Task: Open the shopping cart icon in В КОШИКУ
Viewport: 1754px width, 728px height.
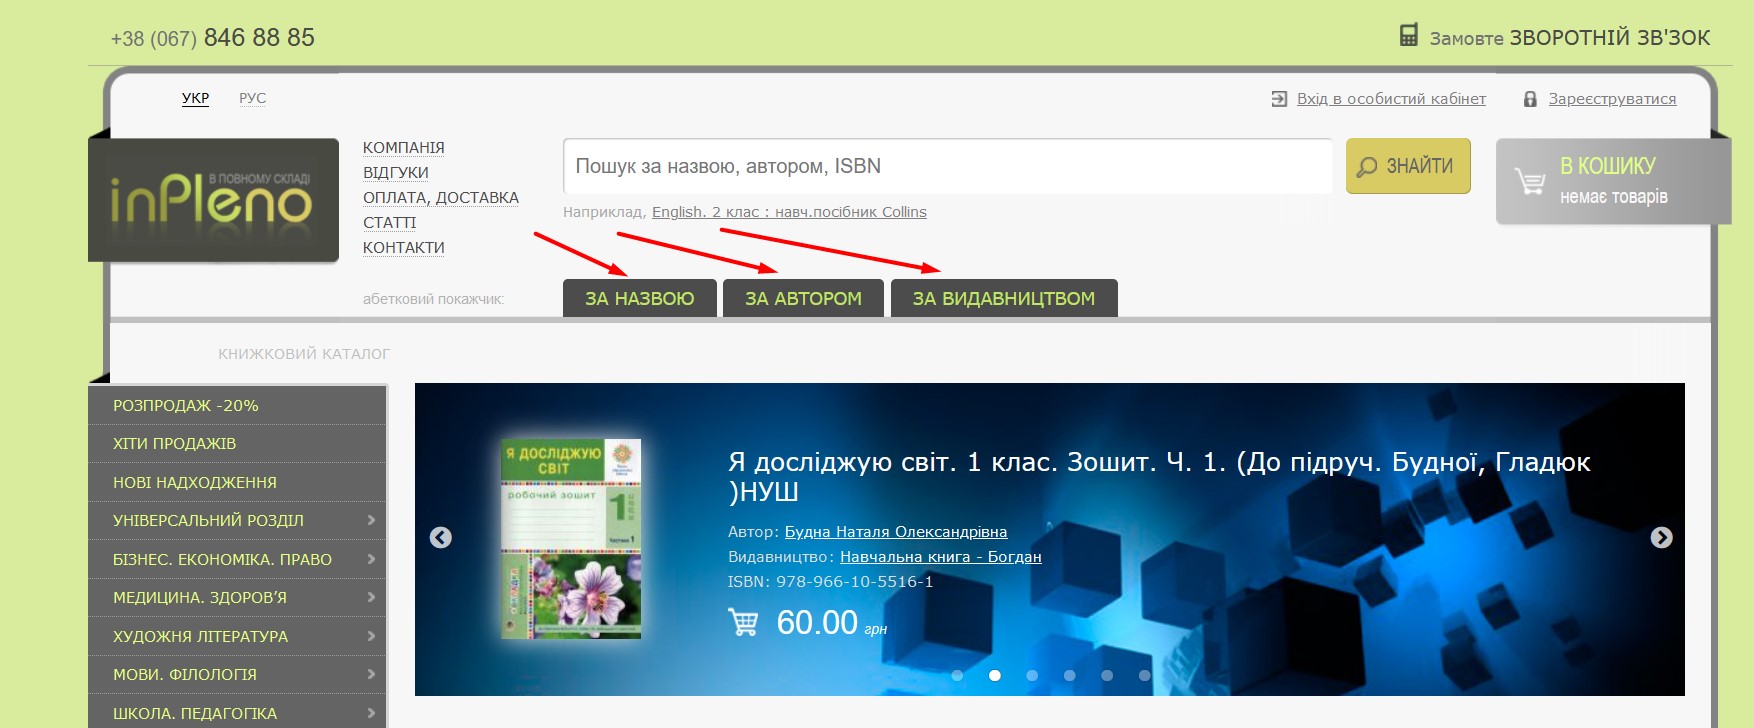Action: coord(1530,181)
